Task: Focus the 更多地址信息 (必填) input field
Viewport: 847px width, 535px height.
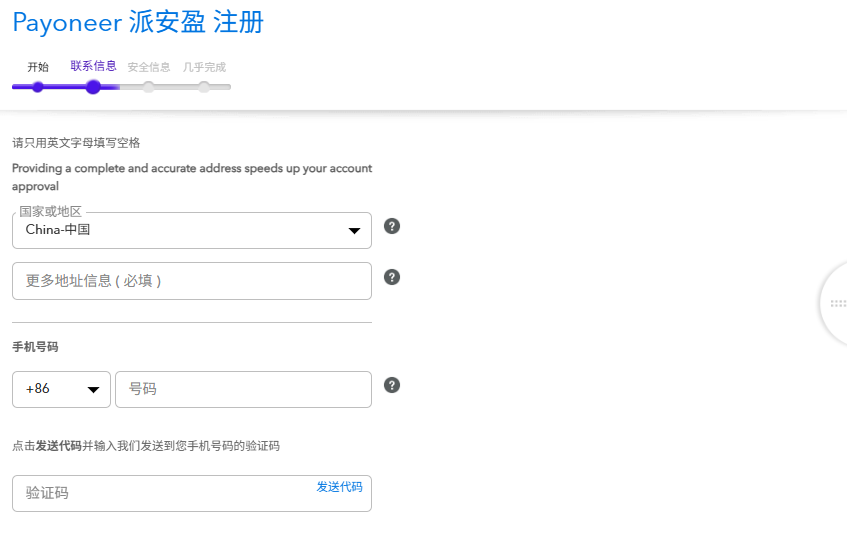Action: tap(191, 281)
